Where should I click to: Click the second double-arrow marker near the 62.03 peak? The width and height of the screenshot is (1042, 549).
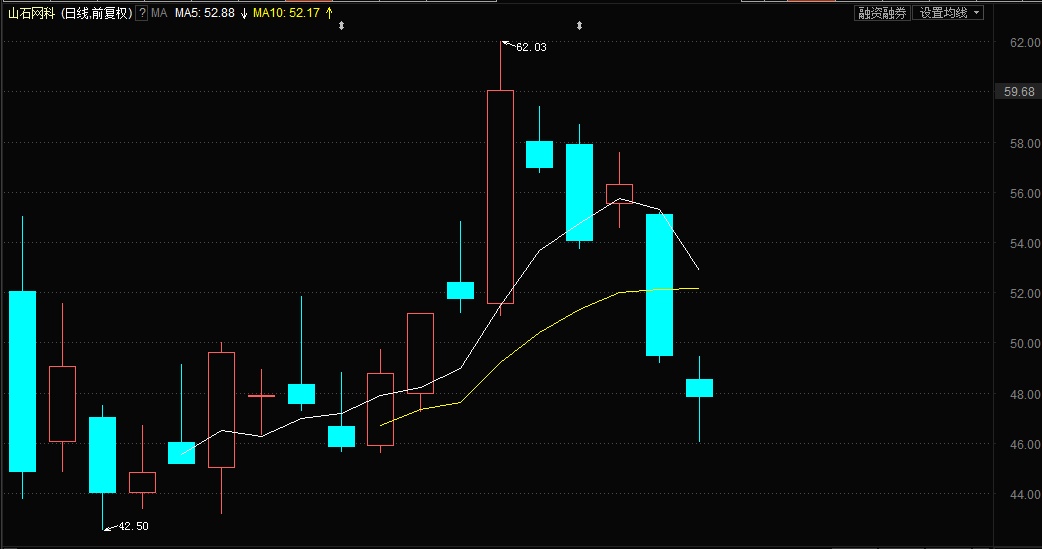pos(579,25)
